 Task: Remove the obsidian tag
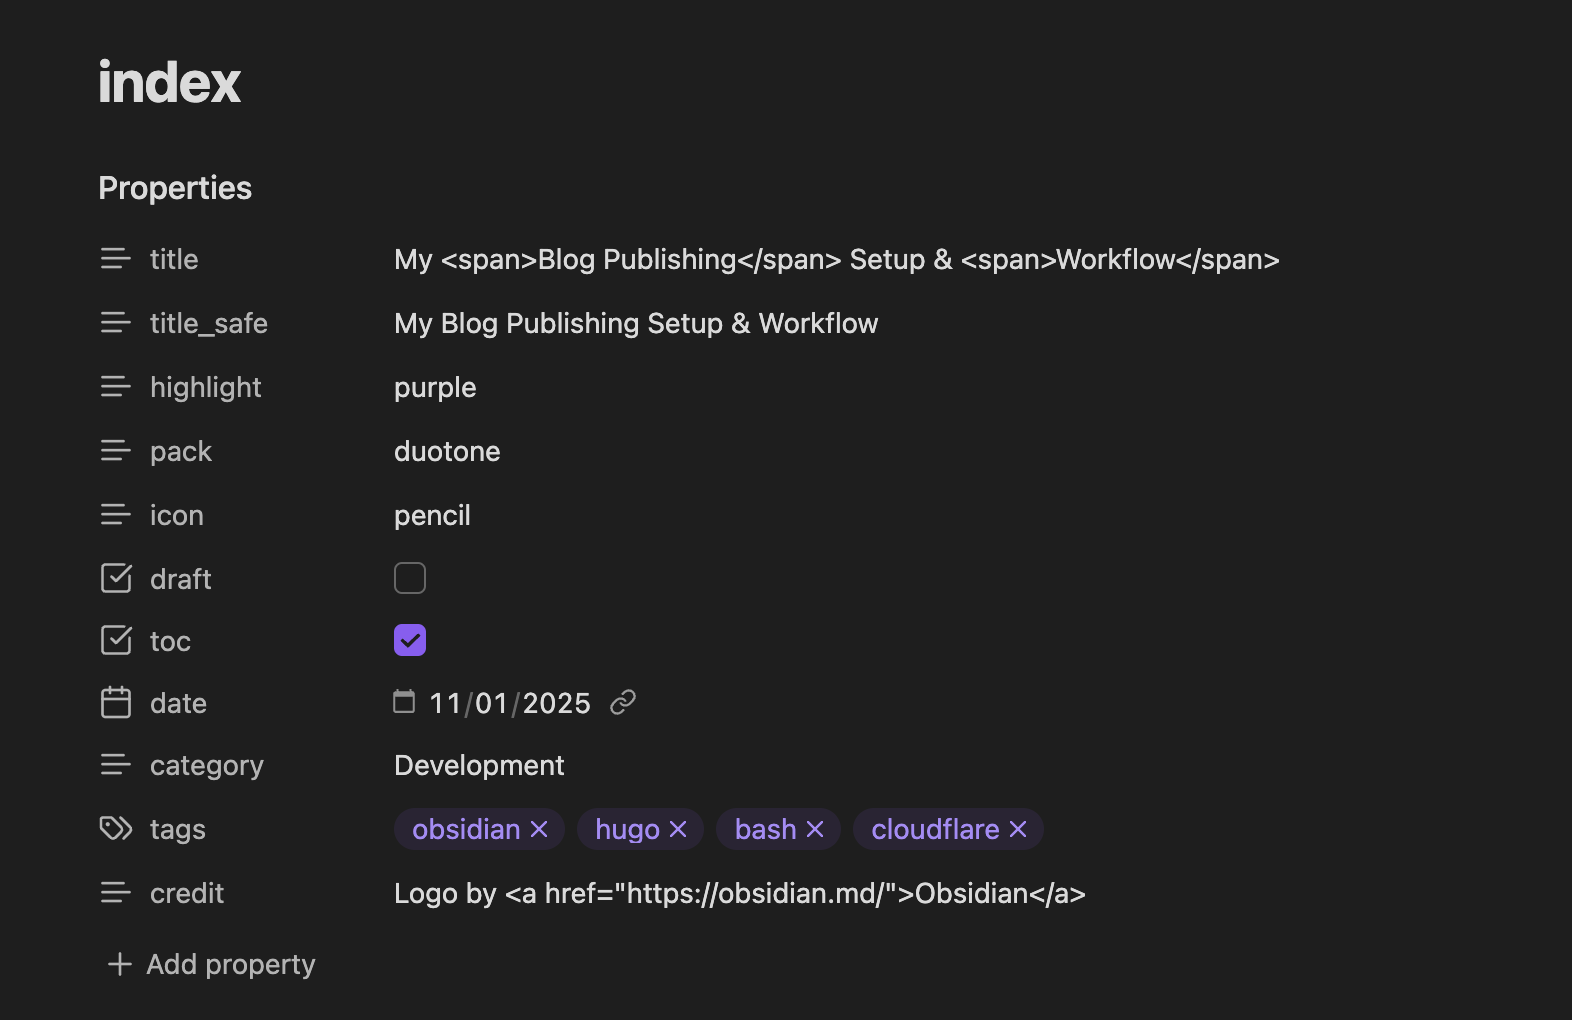[x=539, y=829]
